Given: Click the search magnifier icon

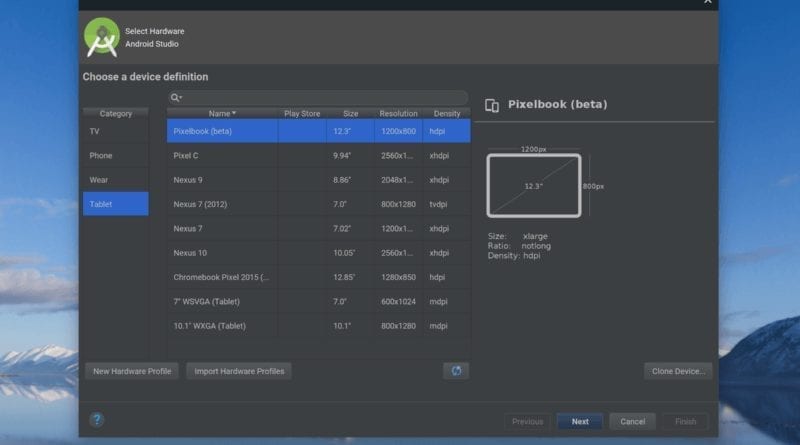Looking at the screenshot, I should (x=176, y=97).
